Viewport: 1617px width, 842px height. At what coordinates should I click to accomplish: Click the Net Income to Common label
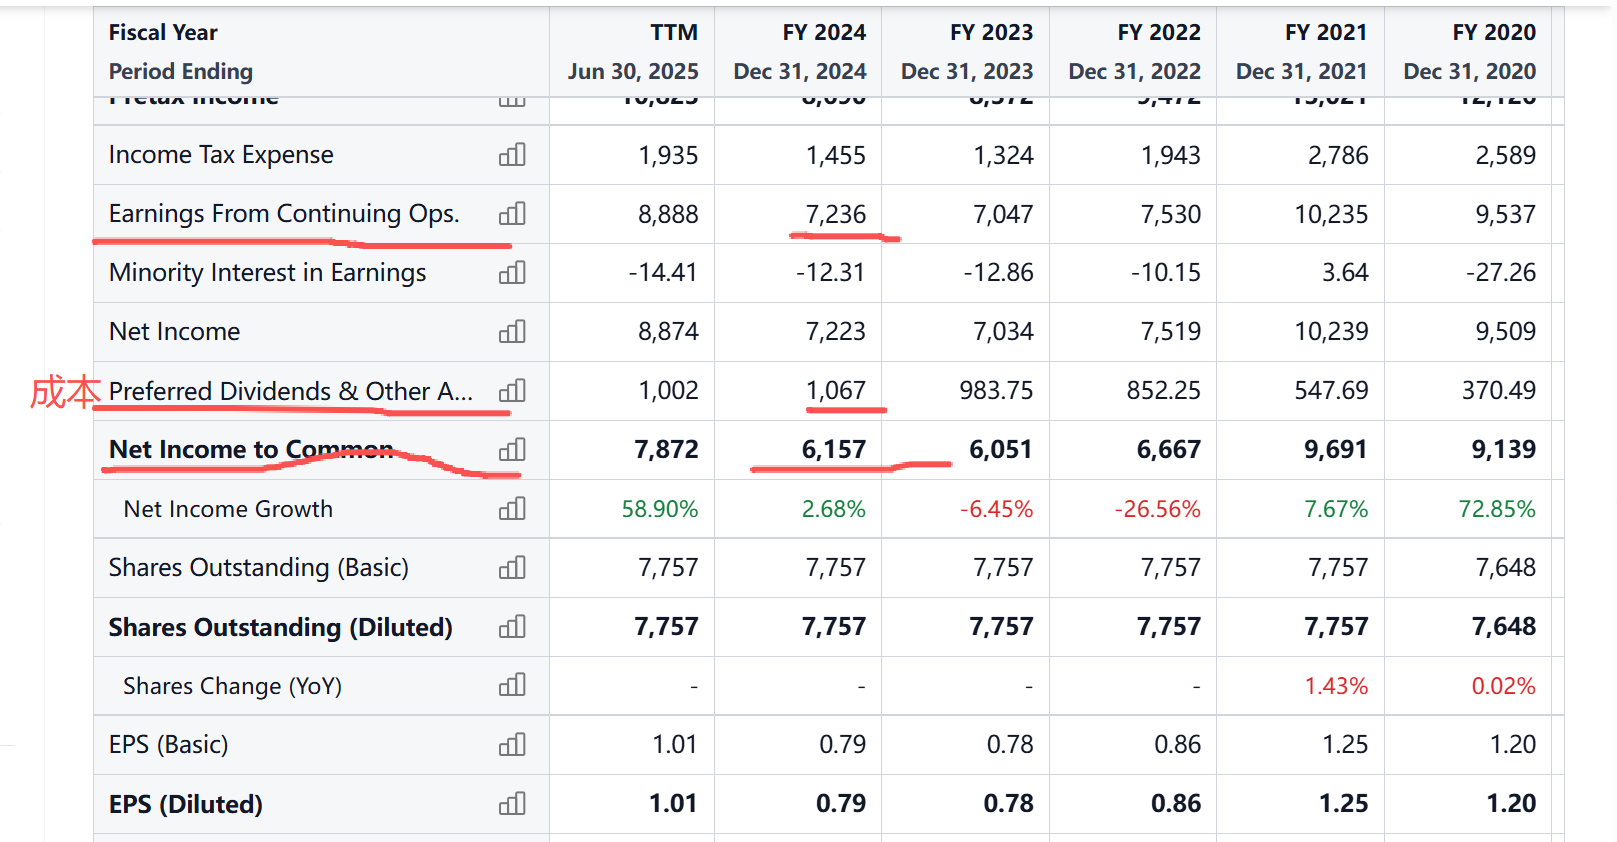point(250,450)
